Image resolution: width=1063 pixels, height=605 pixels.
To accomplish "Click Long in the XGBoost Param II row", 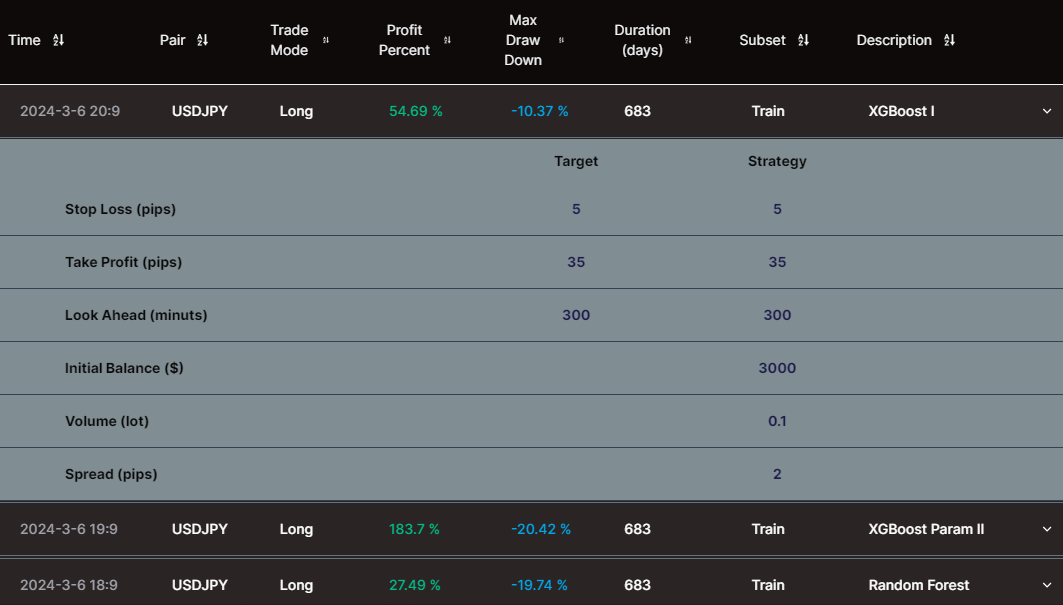I will [x=296, y=529].
